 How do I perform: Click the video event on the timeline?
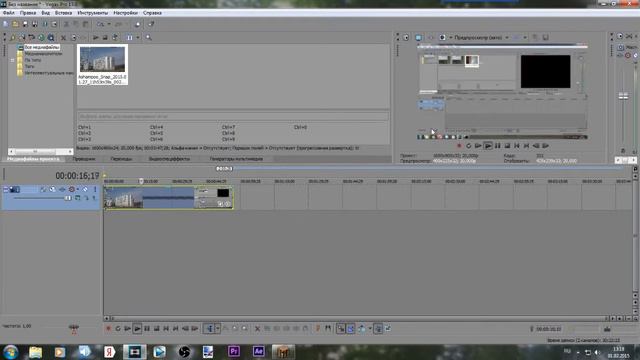(169, 198)
